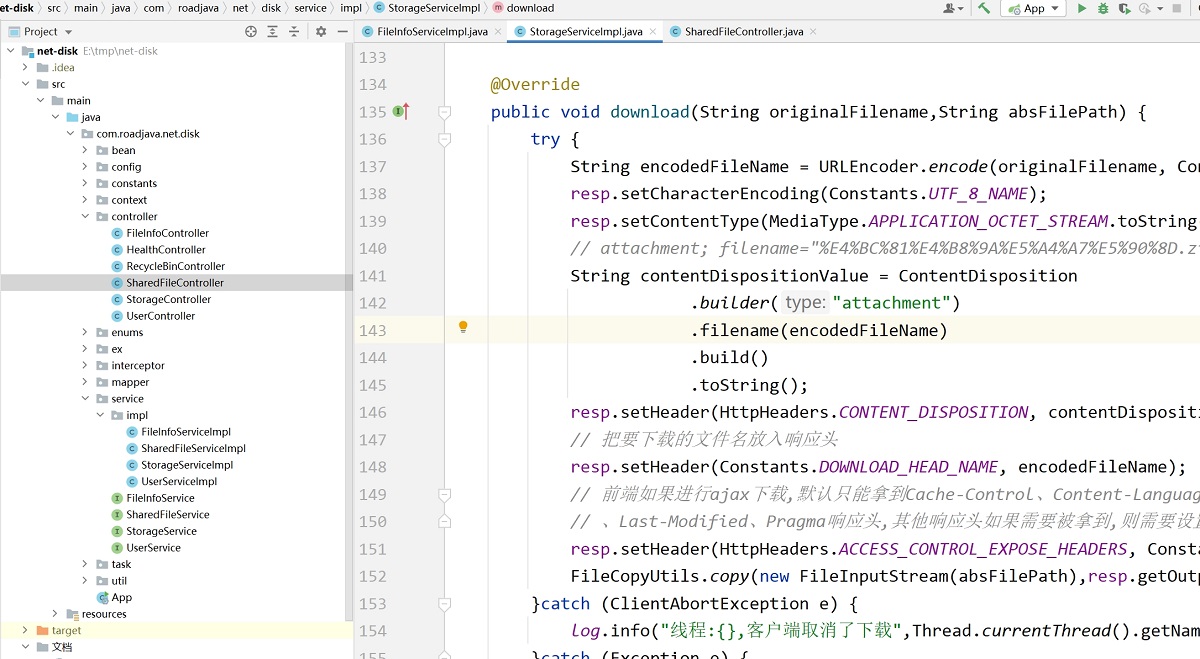Click the Select Opened File target icon
1200x659 pixels.
tap(251, 31)
